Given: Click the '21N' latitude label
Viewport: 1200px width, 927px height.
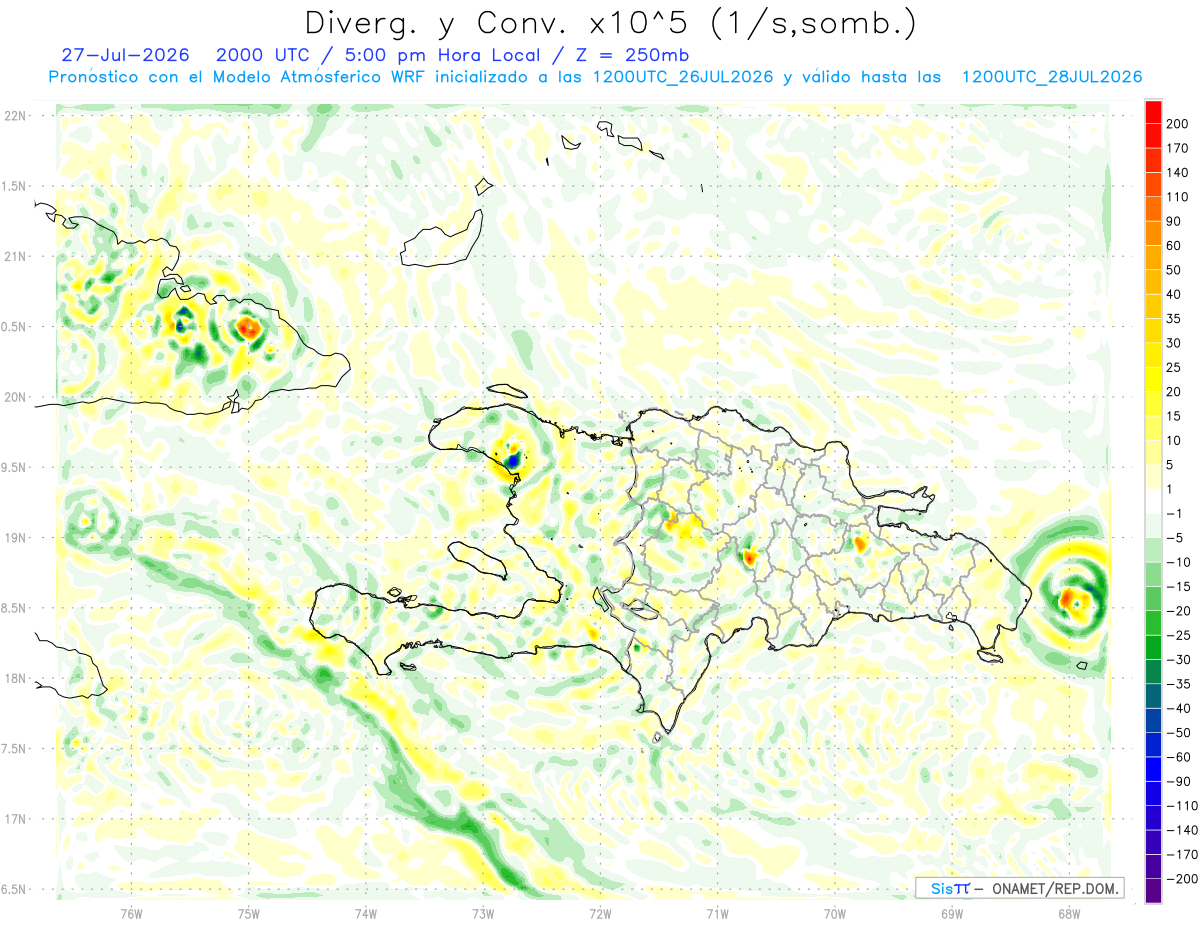Looking at the screenshot, I should (15, 256).
